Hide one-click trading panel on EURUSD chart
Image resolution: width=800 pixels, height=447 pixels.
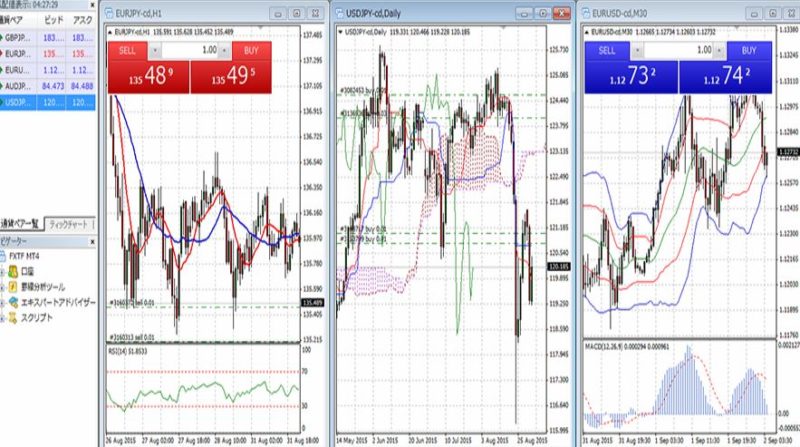pyautogui.click(x=586, y=32)
